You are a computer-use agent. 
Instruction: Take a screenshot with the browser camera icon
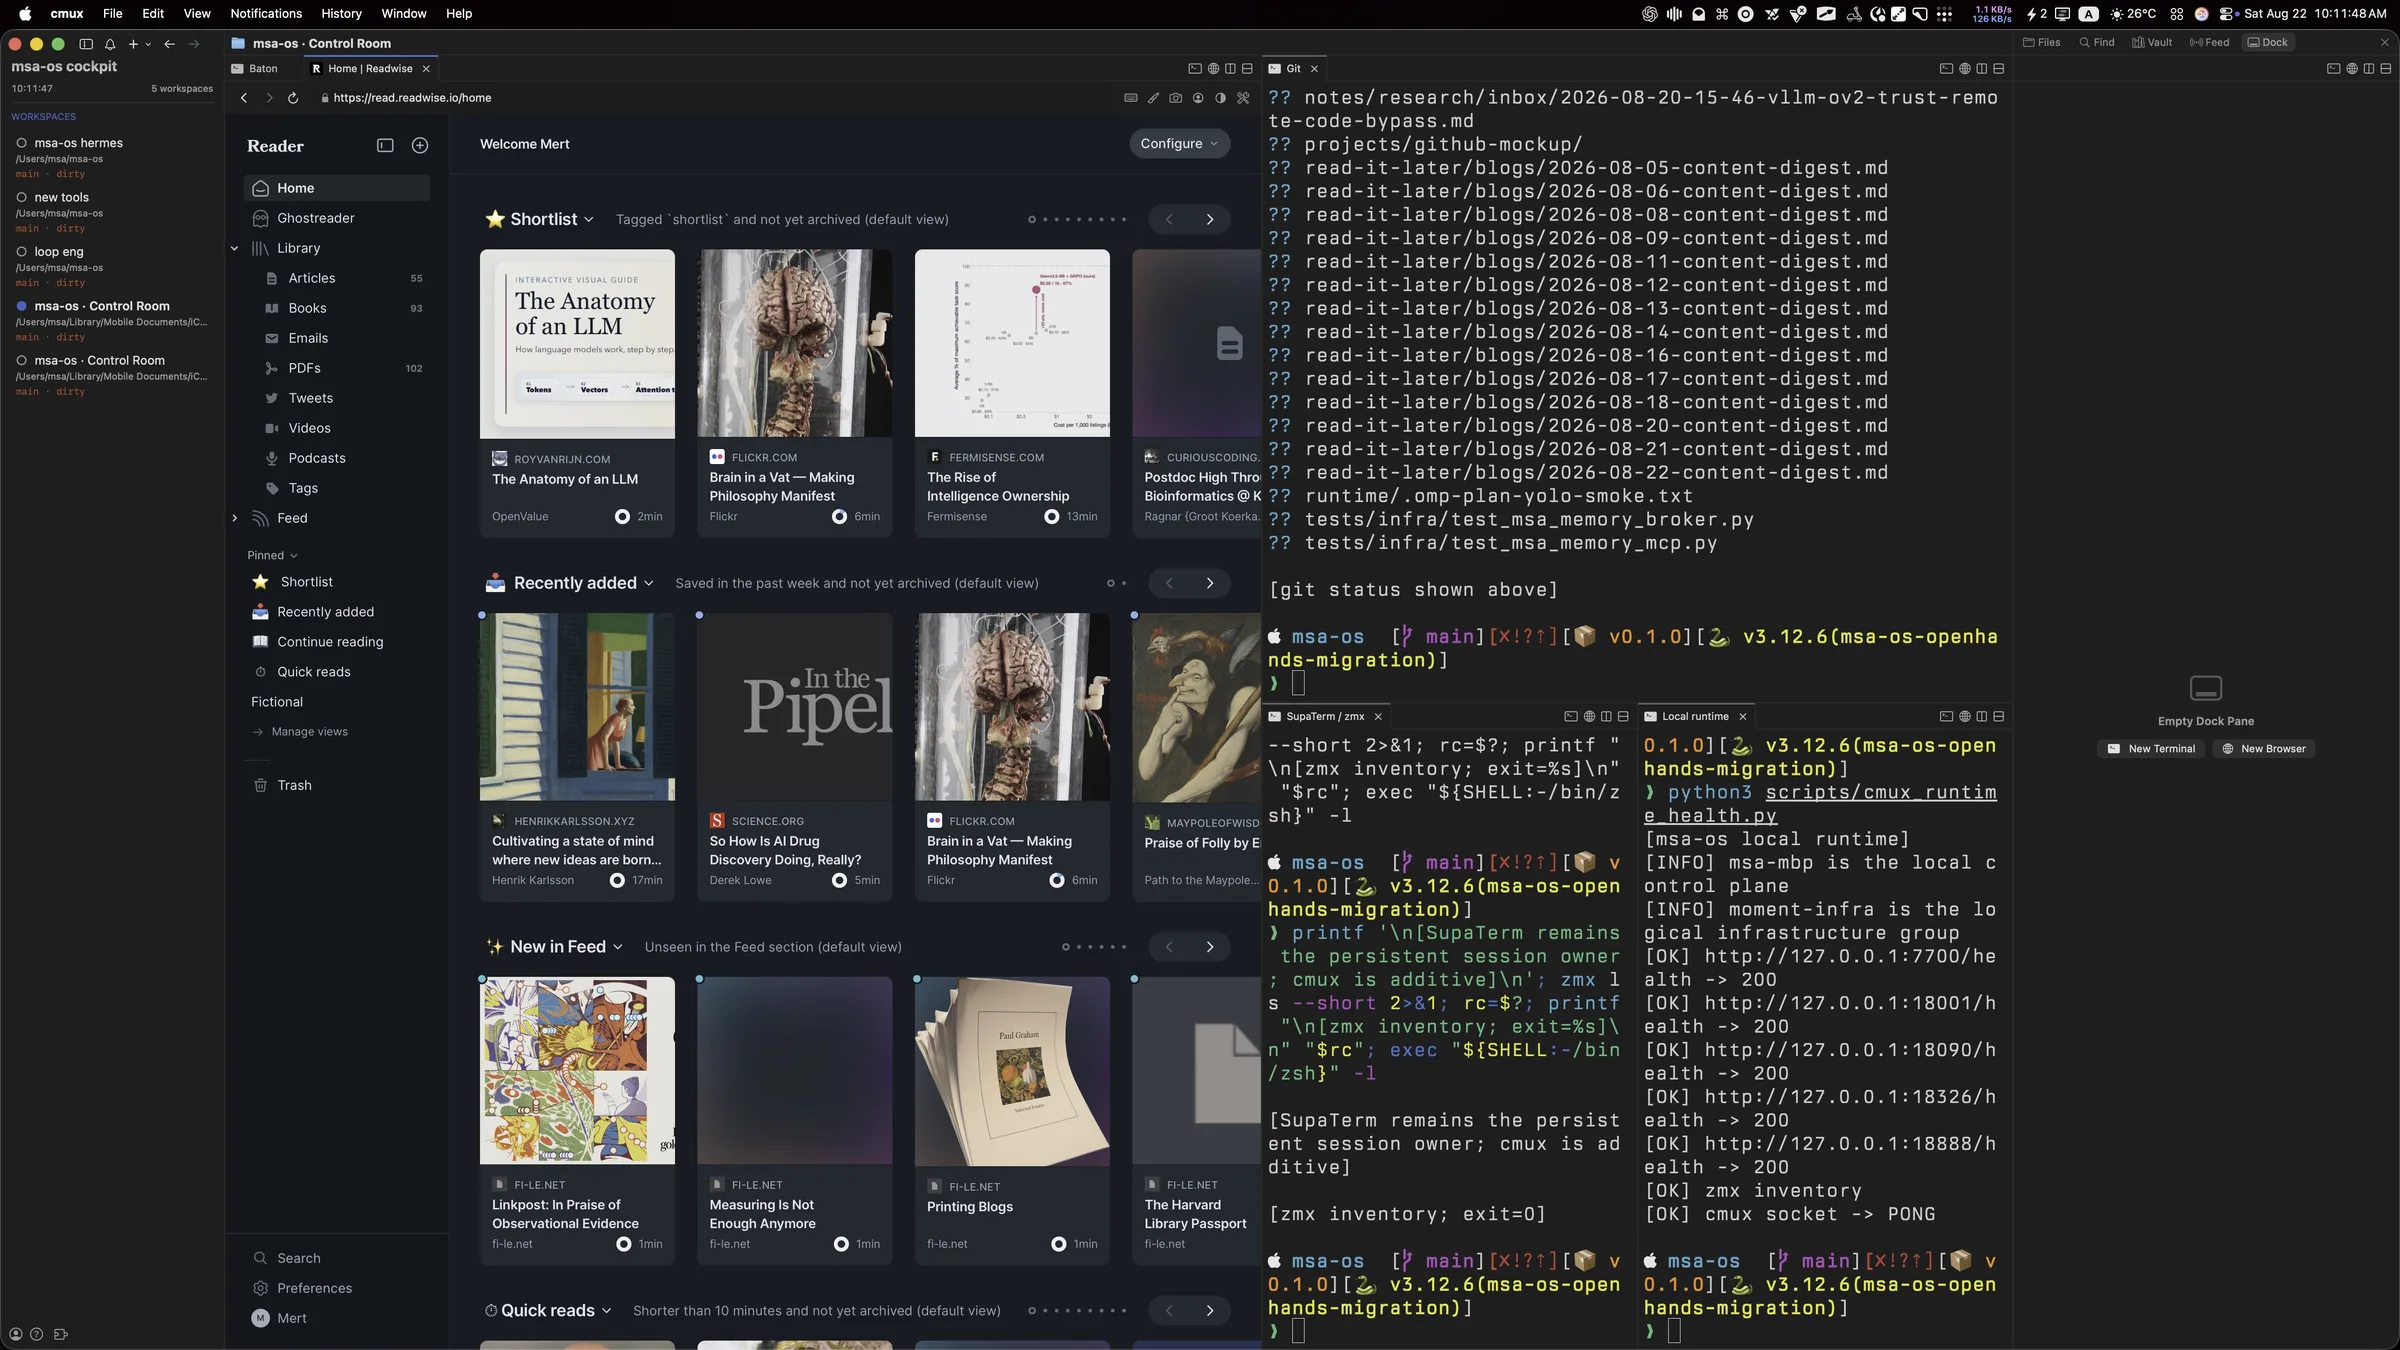(x=1175, y=98)
